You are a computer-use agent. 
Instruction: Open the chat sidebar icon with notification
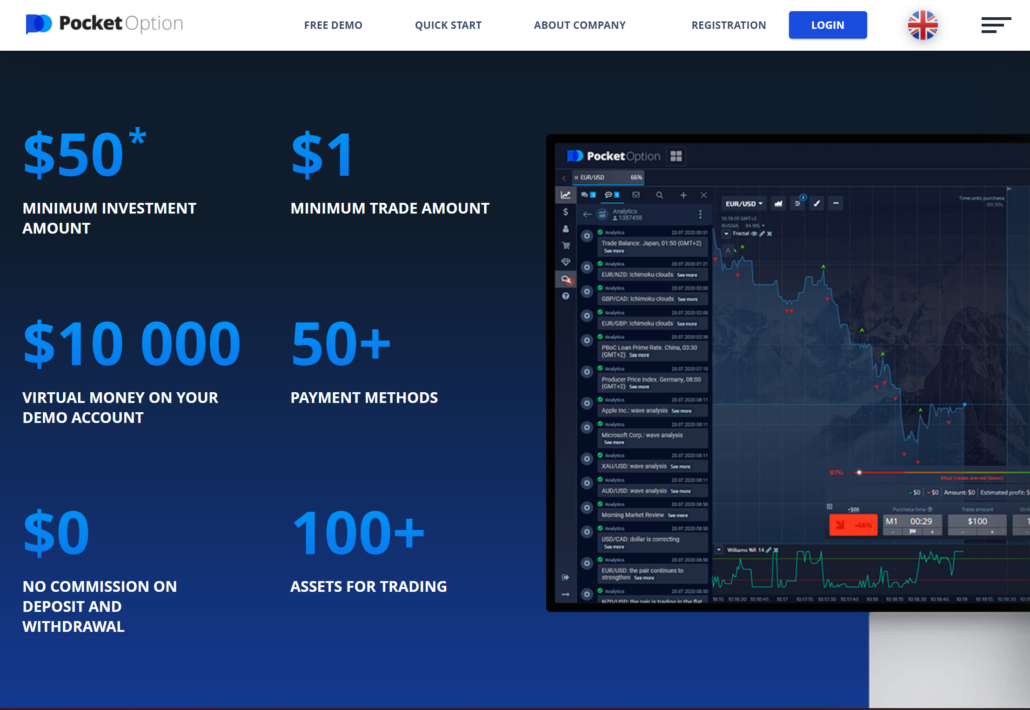pyautogui.click(x=566, y=280)
